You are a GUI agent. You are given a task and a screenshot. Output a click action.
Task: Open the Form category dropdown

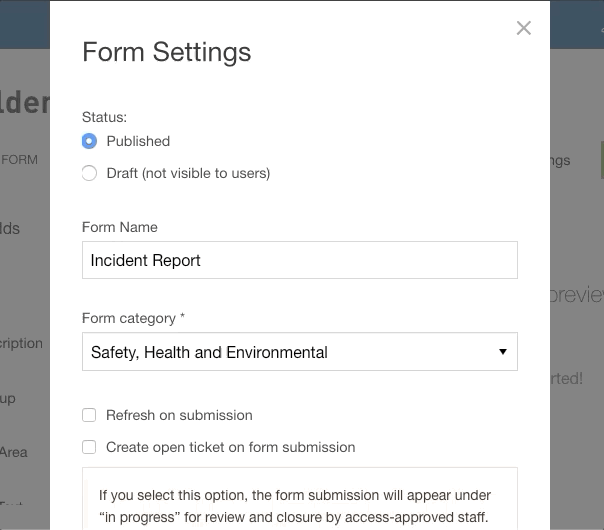[299, 352]
